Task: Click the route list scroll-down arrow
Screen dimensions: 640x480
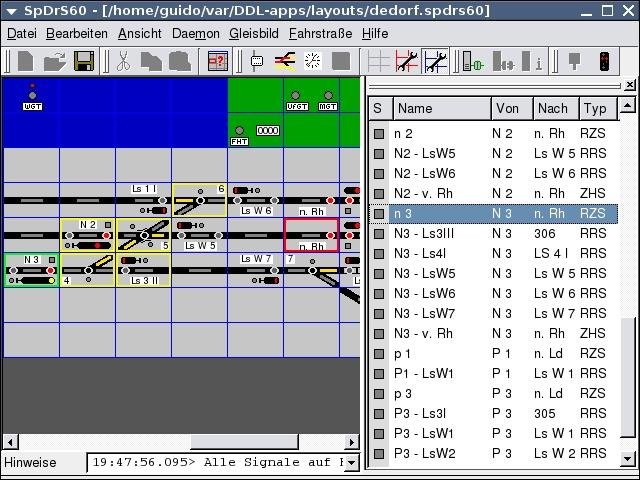Action: (627, 458)
